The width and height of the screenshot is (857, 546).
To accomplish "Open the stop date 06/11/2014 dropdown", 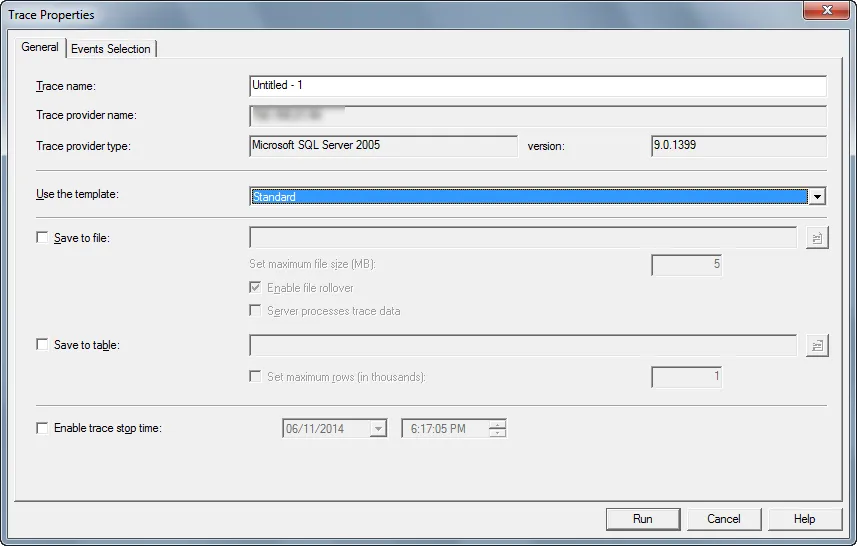I will [378, 428].
